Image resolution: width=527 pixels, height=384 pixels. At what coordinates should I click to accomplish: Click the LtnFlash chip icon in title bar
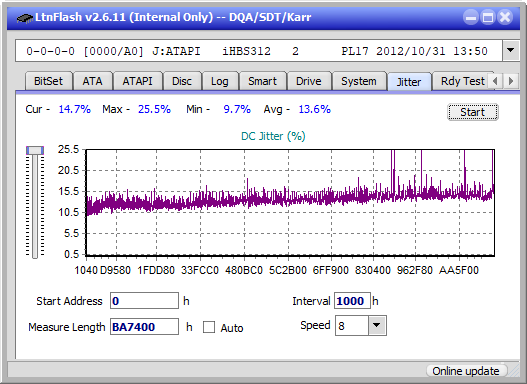24,17
